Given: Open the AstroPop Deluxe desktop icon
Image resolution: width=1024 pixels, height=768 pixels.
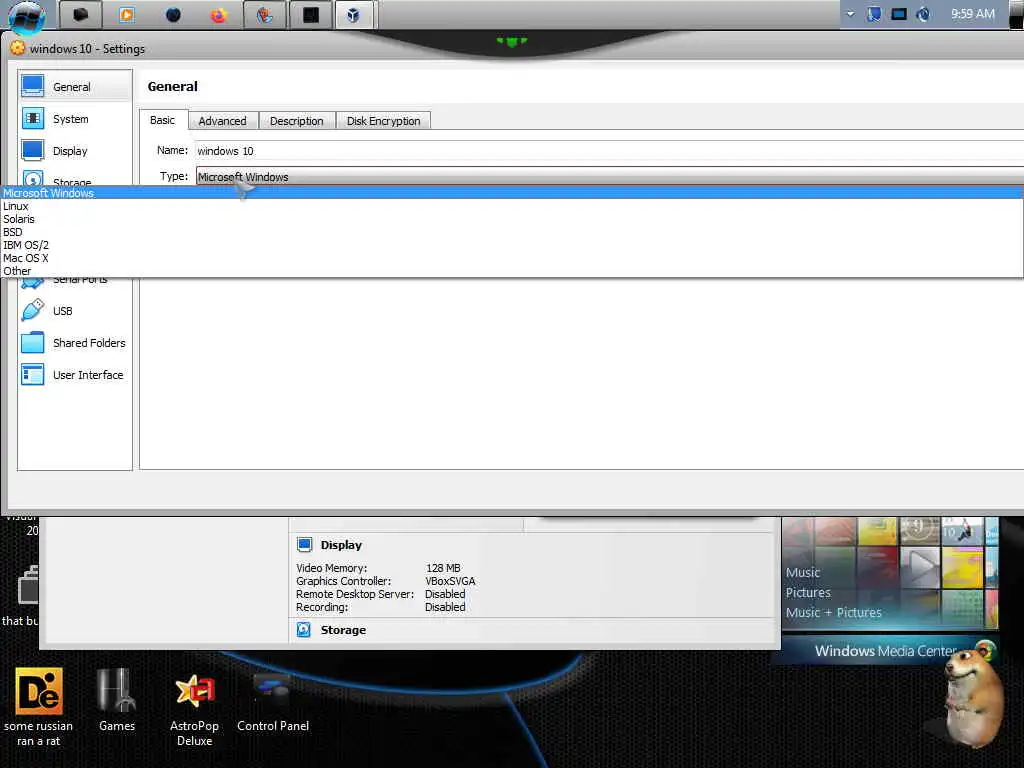Looking at the screenshot, I should [195, 709].
